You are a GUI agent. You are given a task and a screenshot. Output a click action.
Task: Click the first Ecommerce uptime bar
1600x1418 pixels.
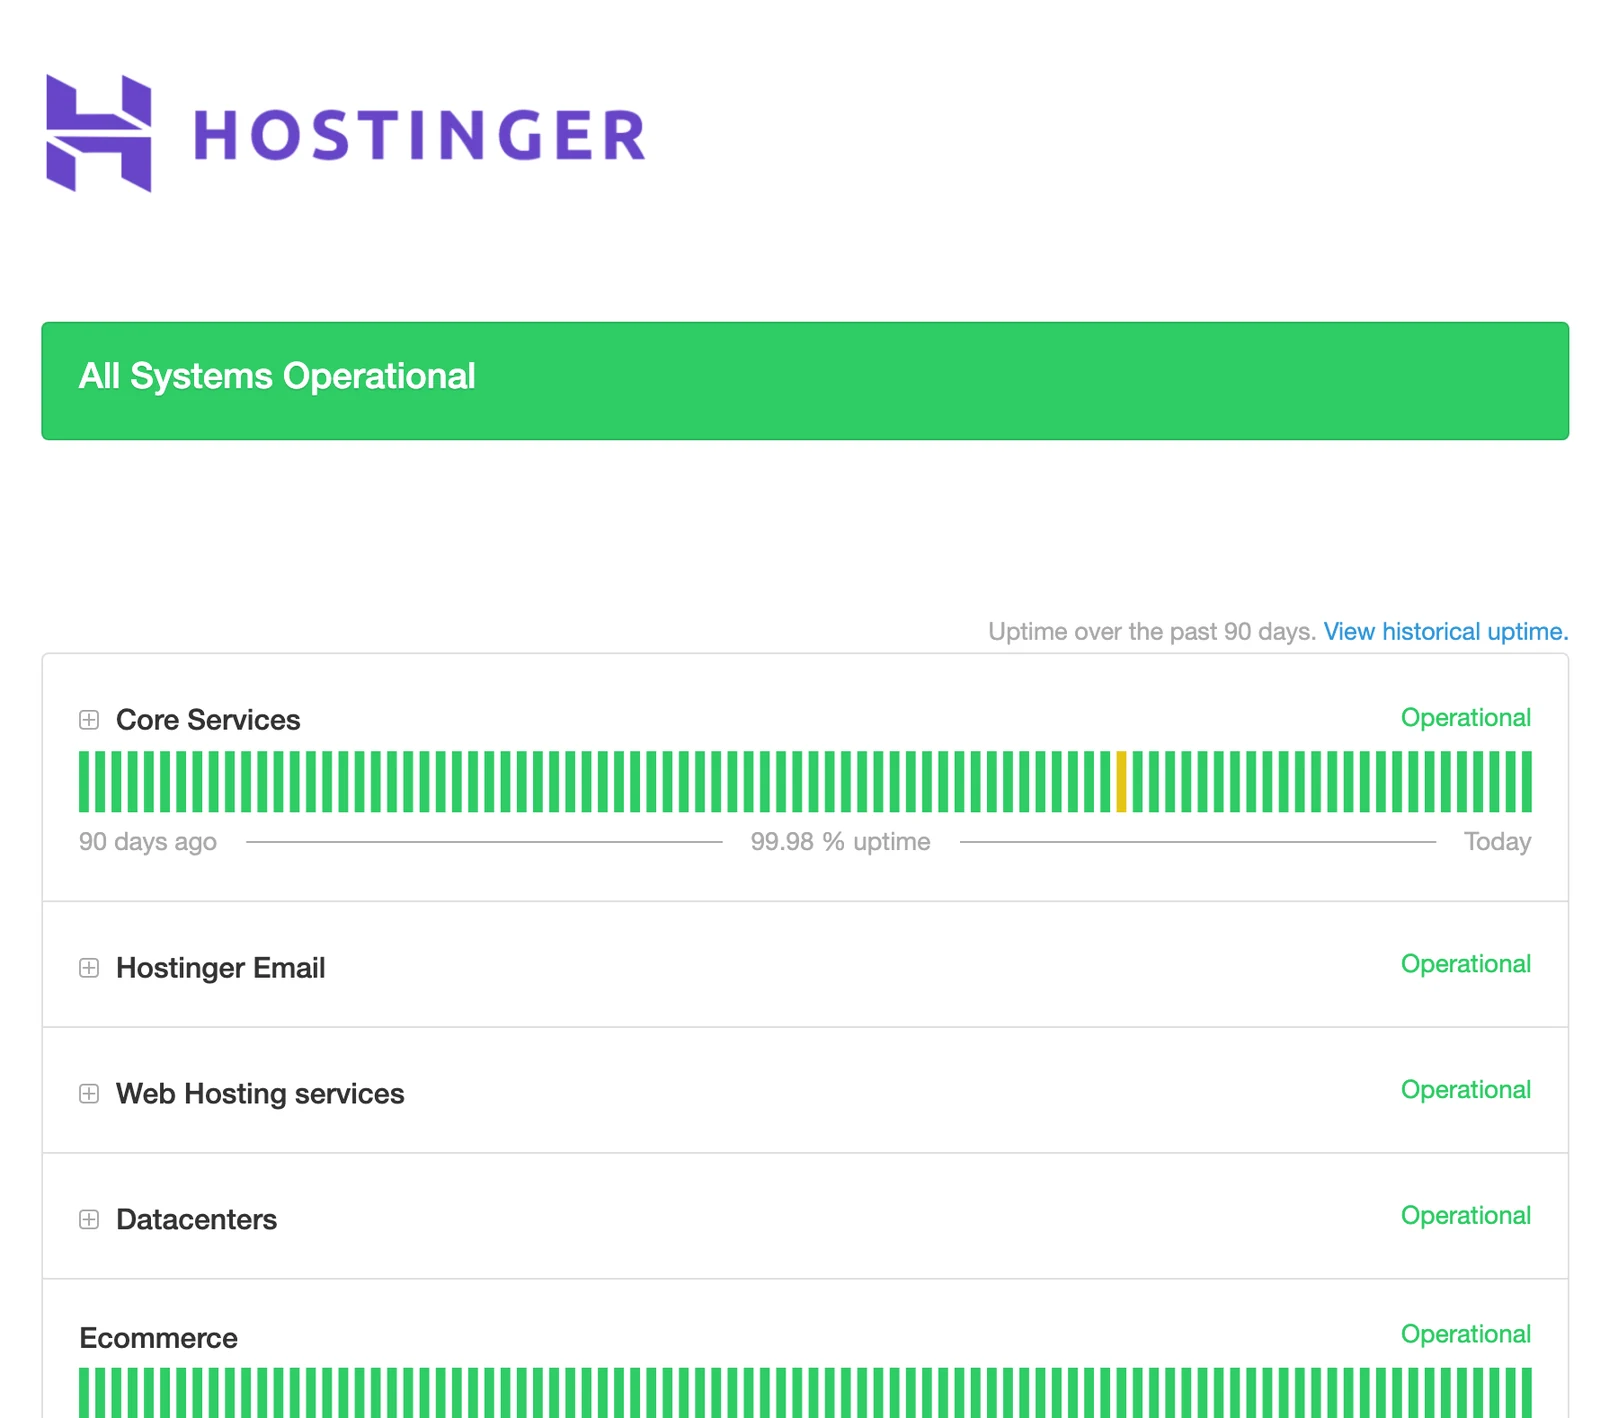[x=84, y=1393]
